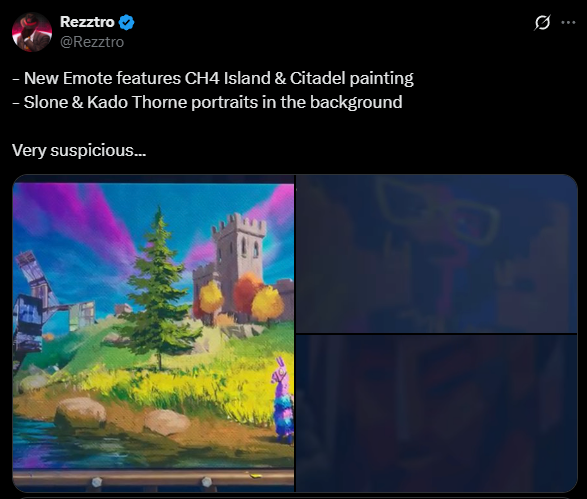Open the @Rezztro handle link
Screen dimensions: 587x499
92,42
